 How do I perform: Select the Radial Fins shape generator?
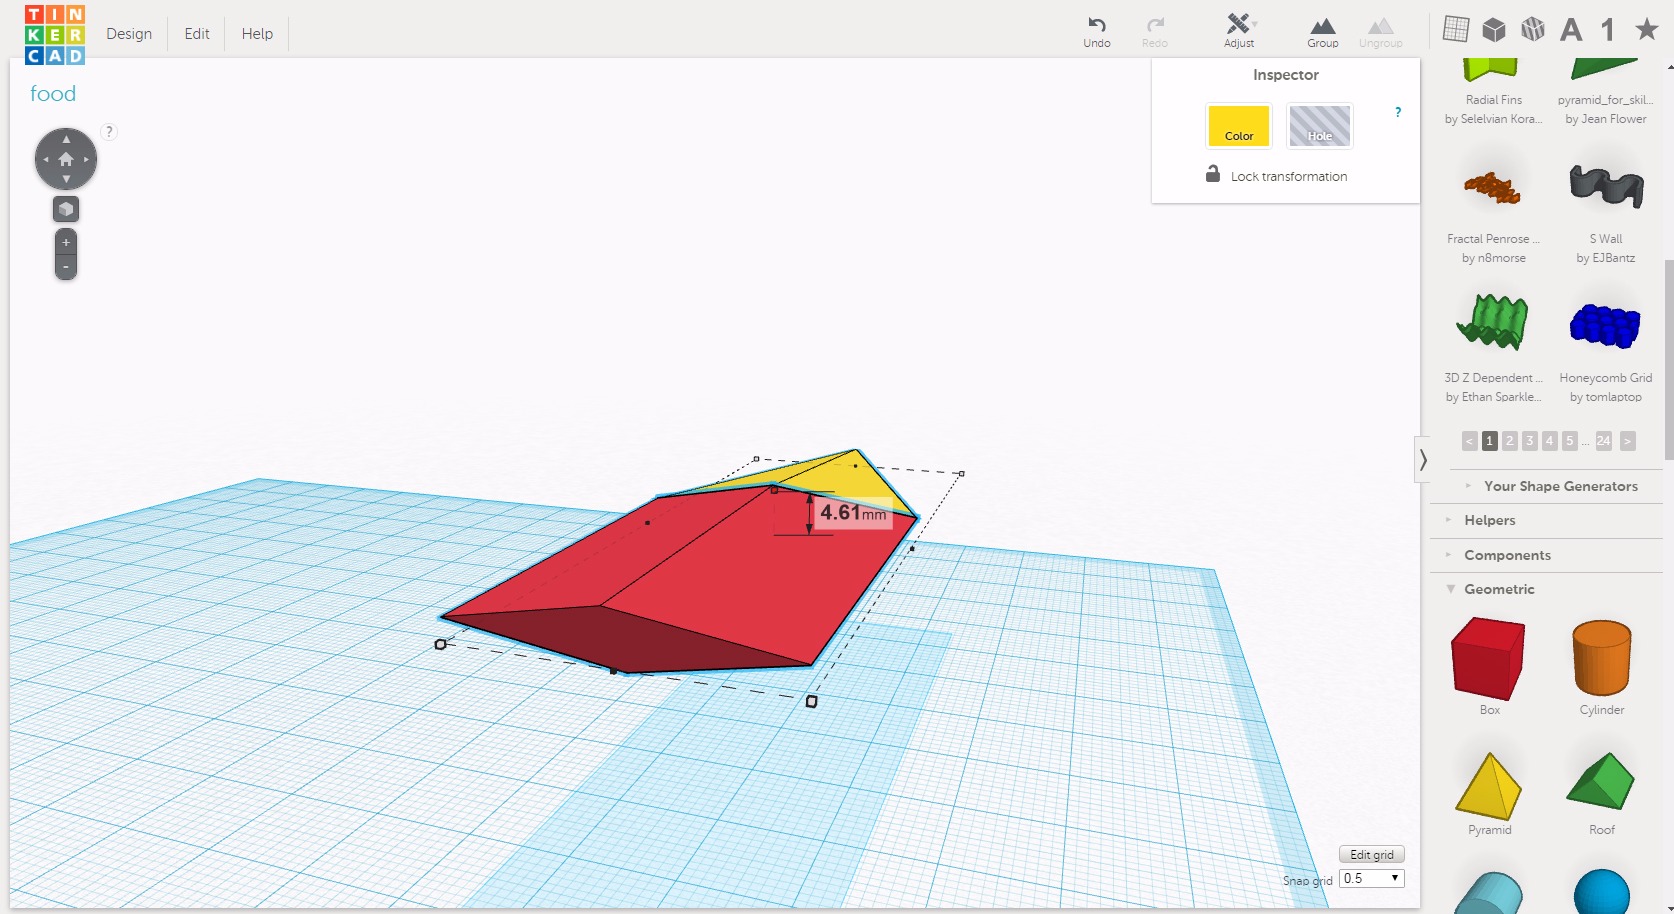click(x=1493, y=92)
